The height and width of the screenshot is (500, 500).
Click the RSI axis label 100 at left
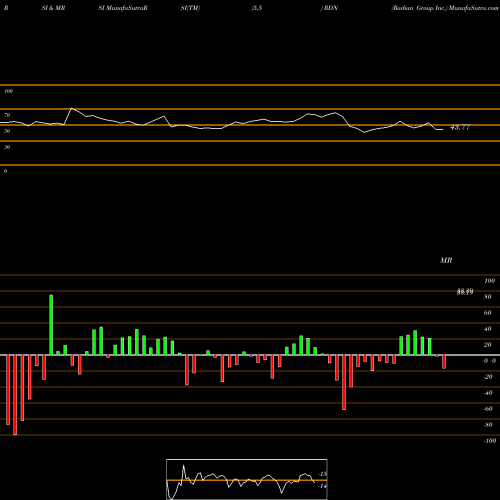click(x=8, y=91)
